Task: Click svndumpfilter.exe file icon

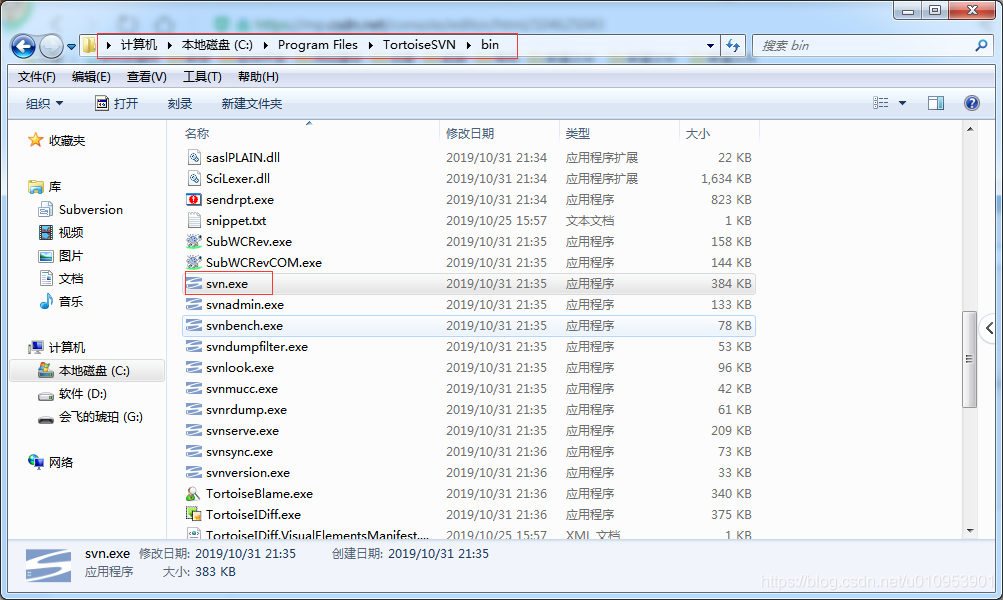Action: tap(194, 347)
